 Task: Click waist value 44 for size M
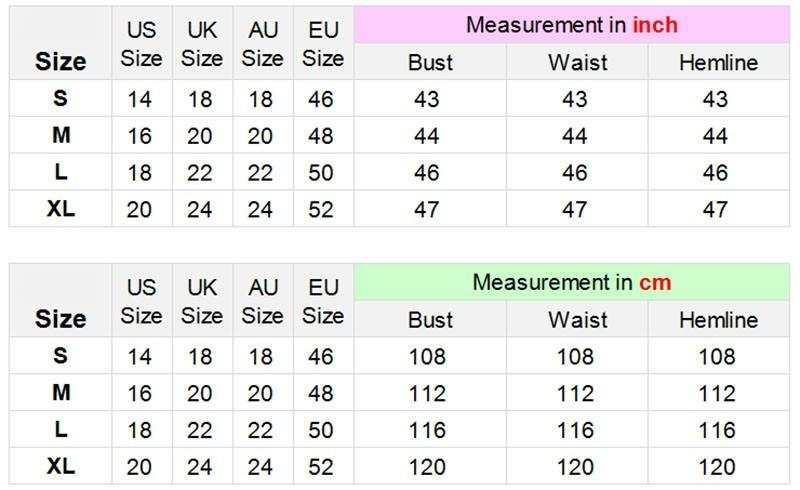pos(575,136)
